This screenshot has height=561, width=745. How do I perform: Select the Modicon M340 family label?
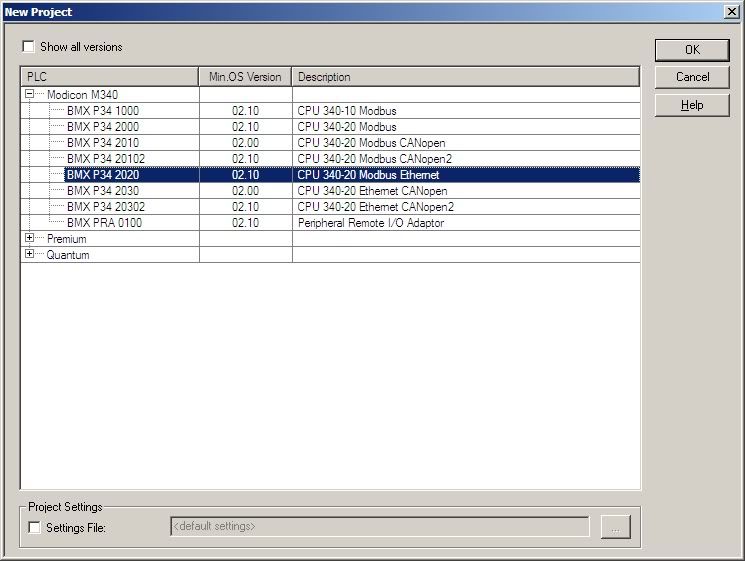(82, 95)
